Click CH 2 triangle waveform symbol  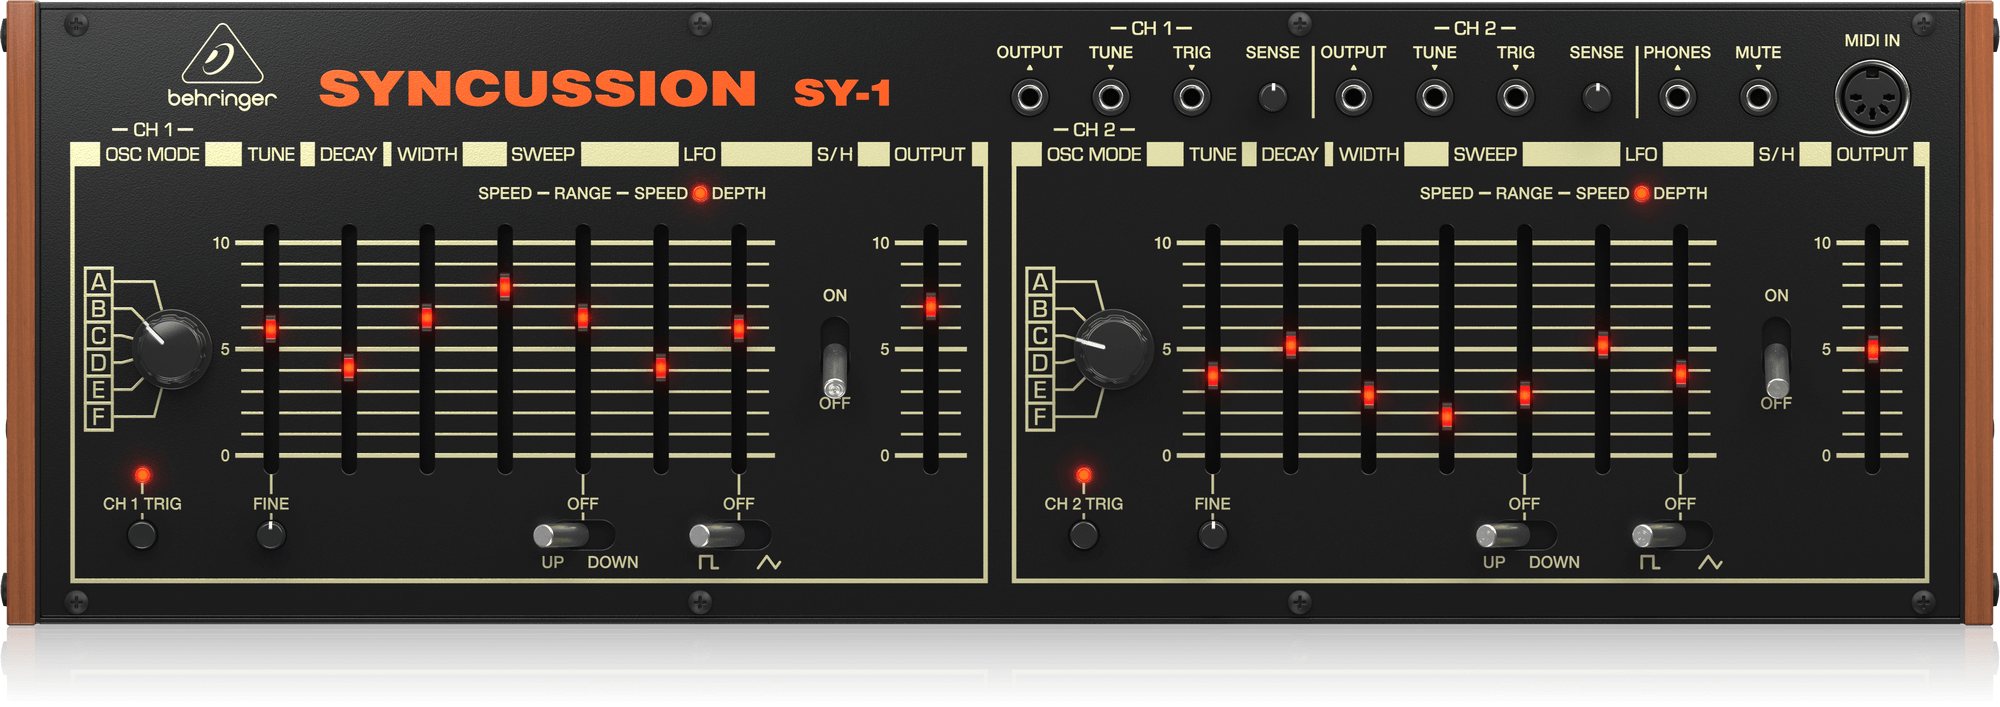(x=1710, y=563)
